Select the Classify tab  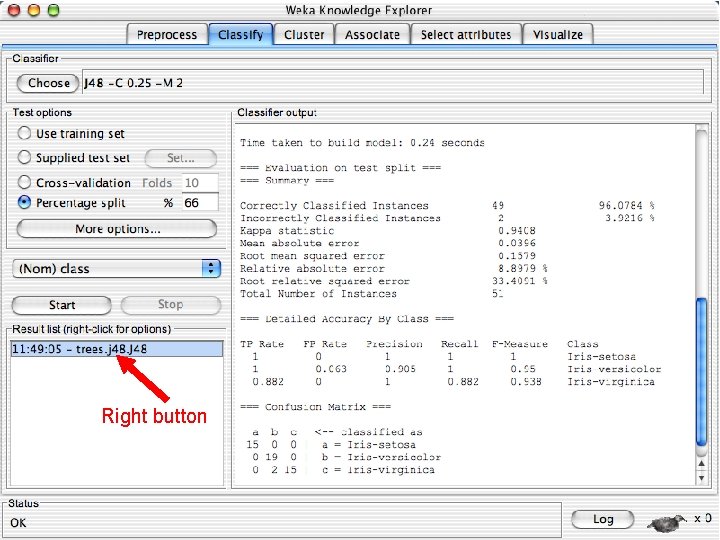point(241,35)
